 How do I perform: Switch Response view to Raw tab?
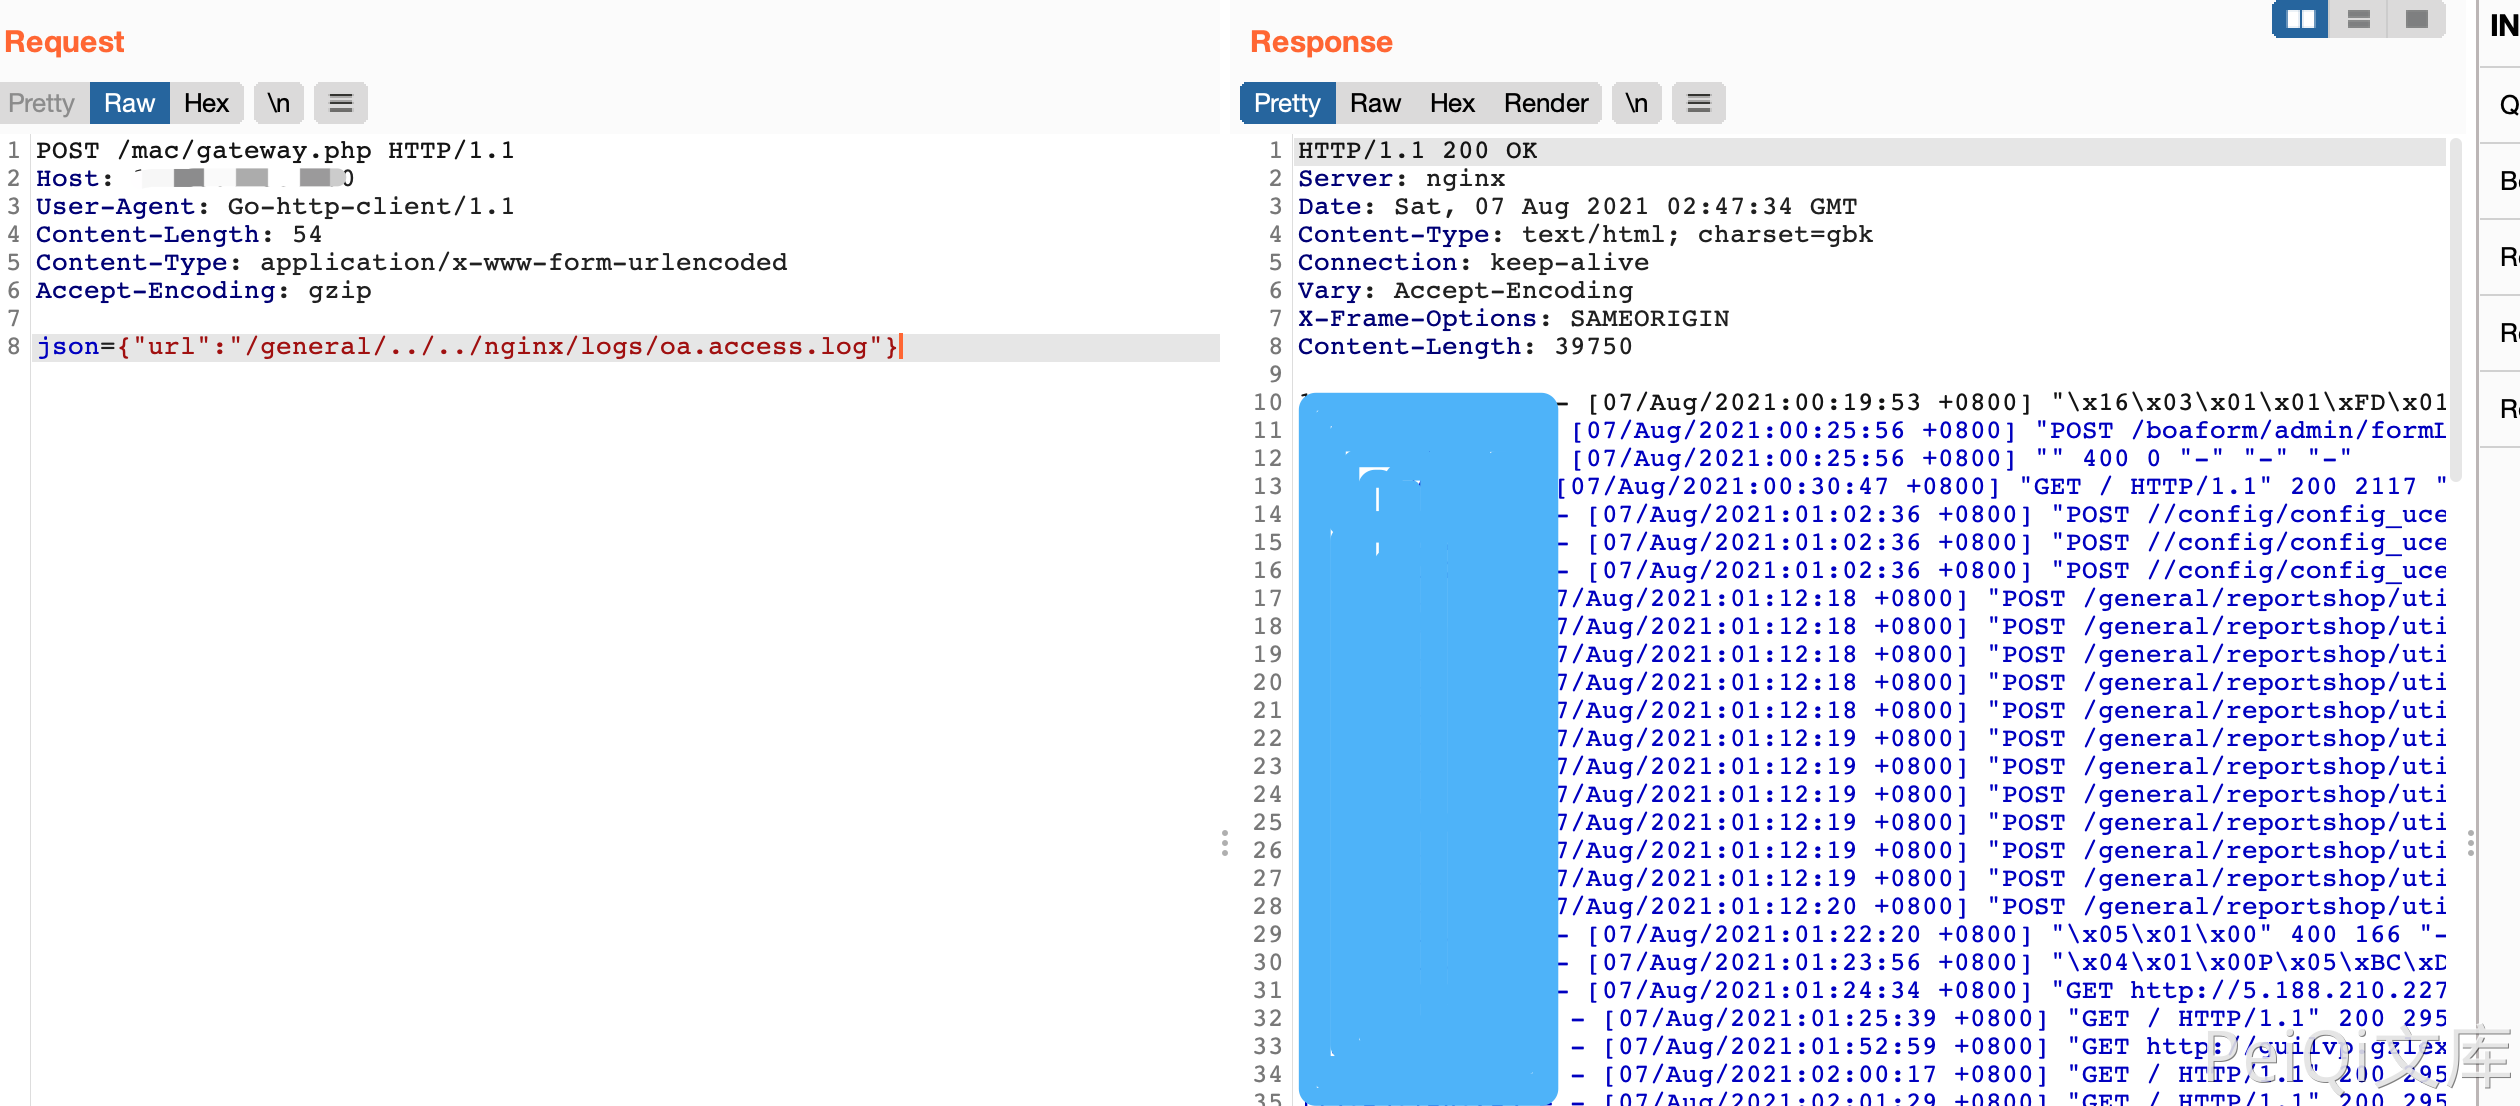click(1375, 103)
